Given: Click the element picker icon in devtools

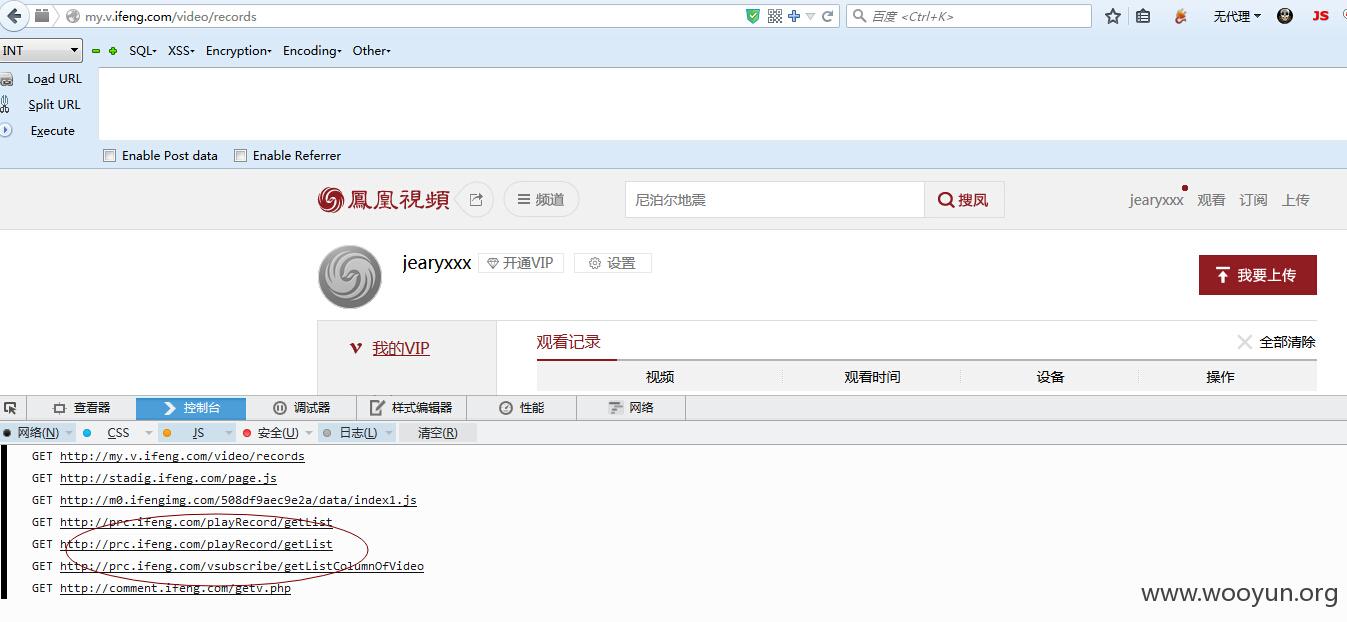Looking at the screenshot, I should 10,408.
